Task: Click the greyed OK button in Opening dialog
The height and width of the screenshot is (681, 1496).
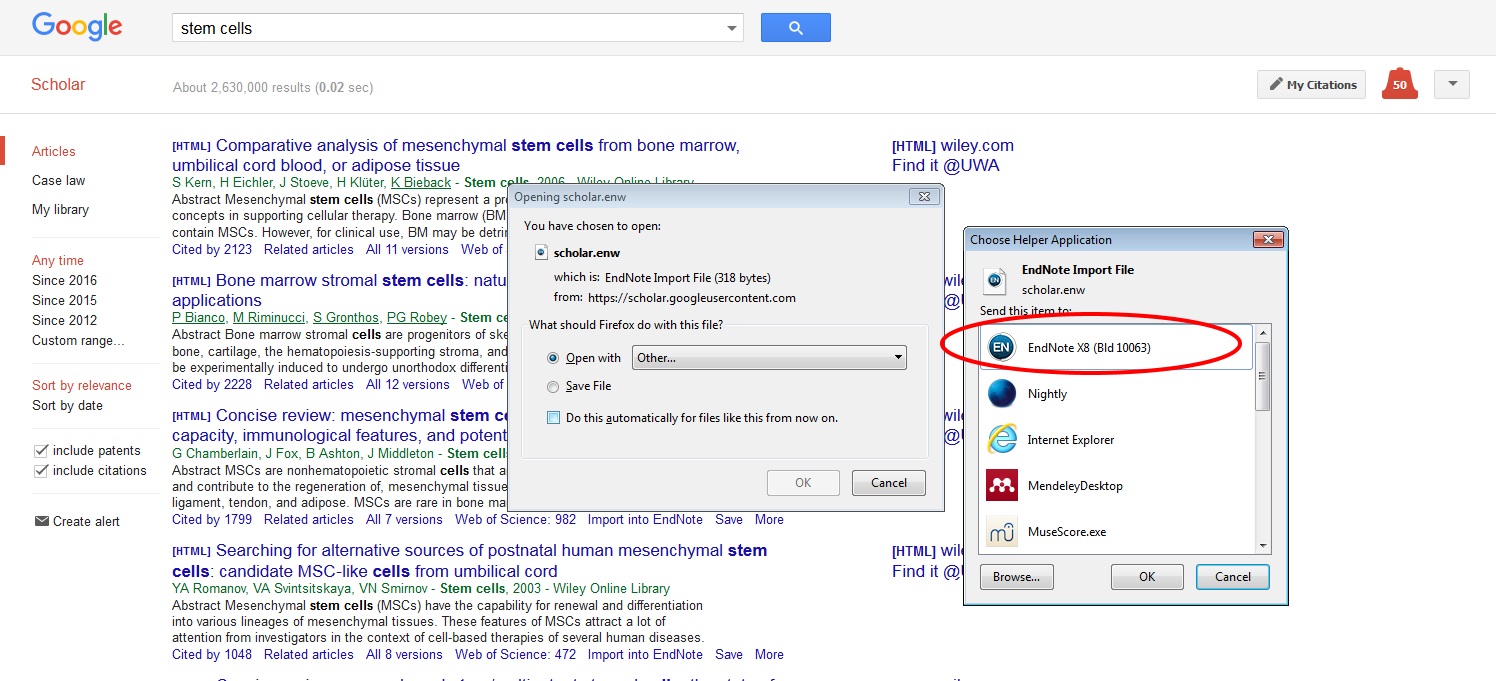Action: click(803, 483)
